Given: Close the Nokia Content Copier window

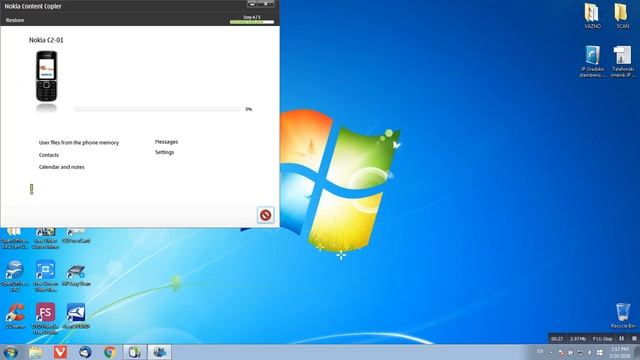Looking at the screenshot, I should [266, 4].
